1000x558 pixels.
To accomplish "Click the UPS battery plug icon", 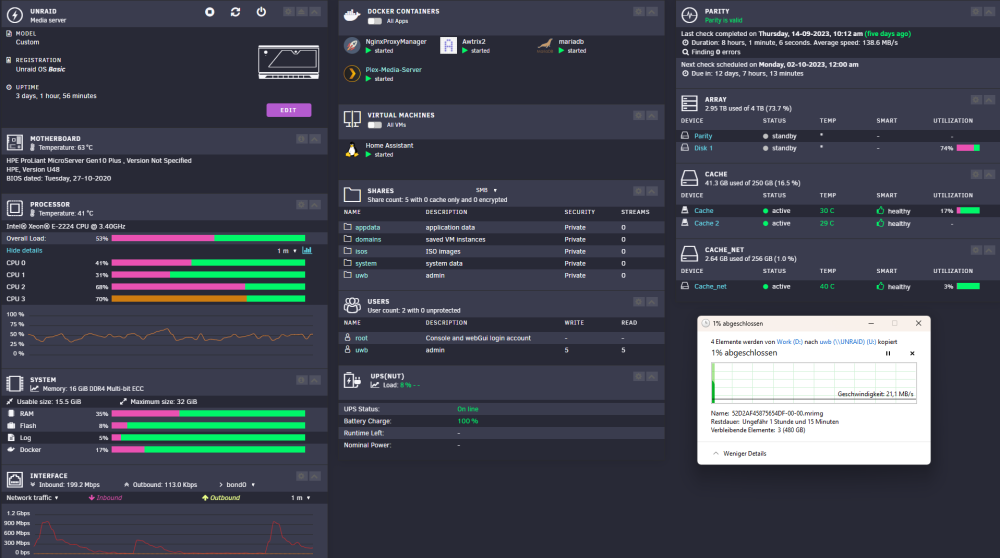I will pyautogui.click(x=352, y=380).
